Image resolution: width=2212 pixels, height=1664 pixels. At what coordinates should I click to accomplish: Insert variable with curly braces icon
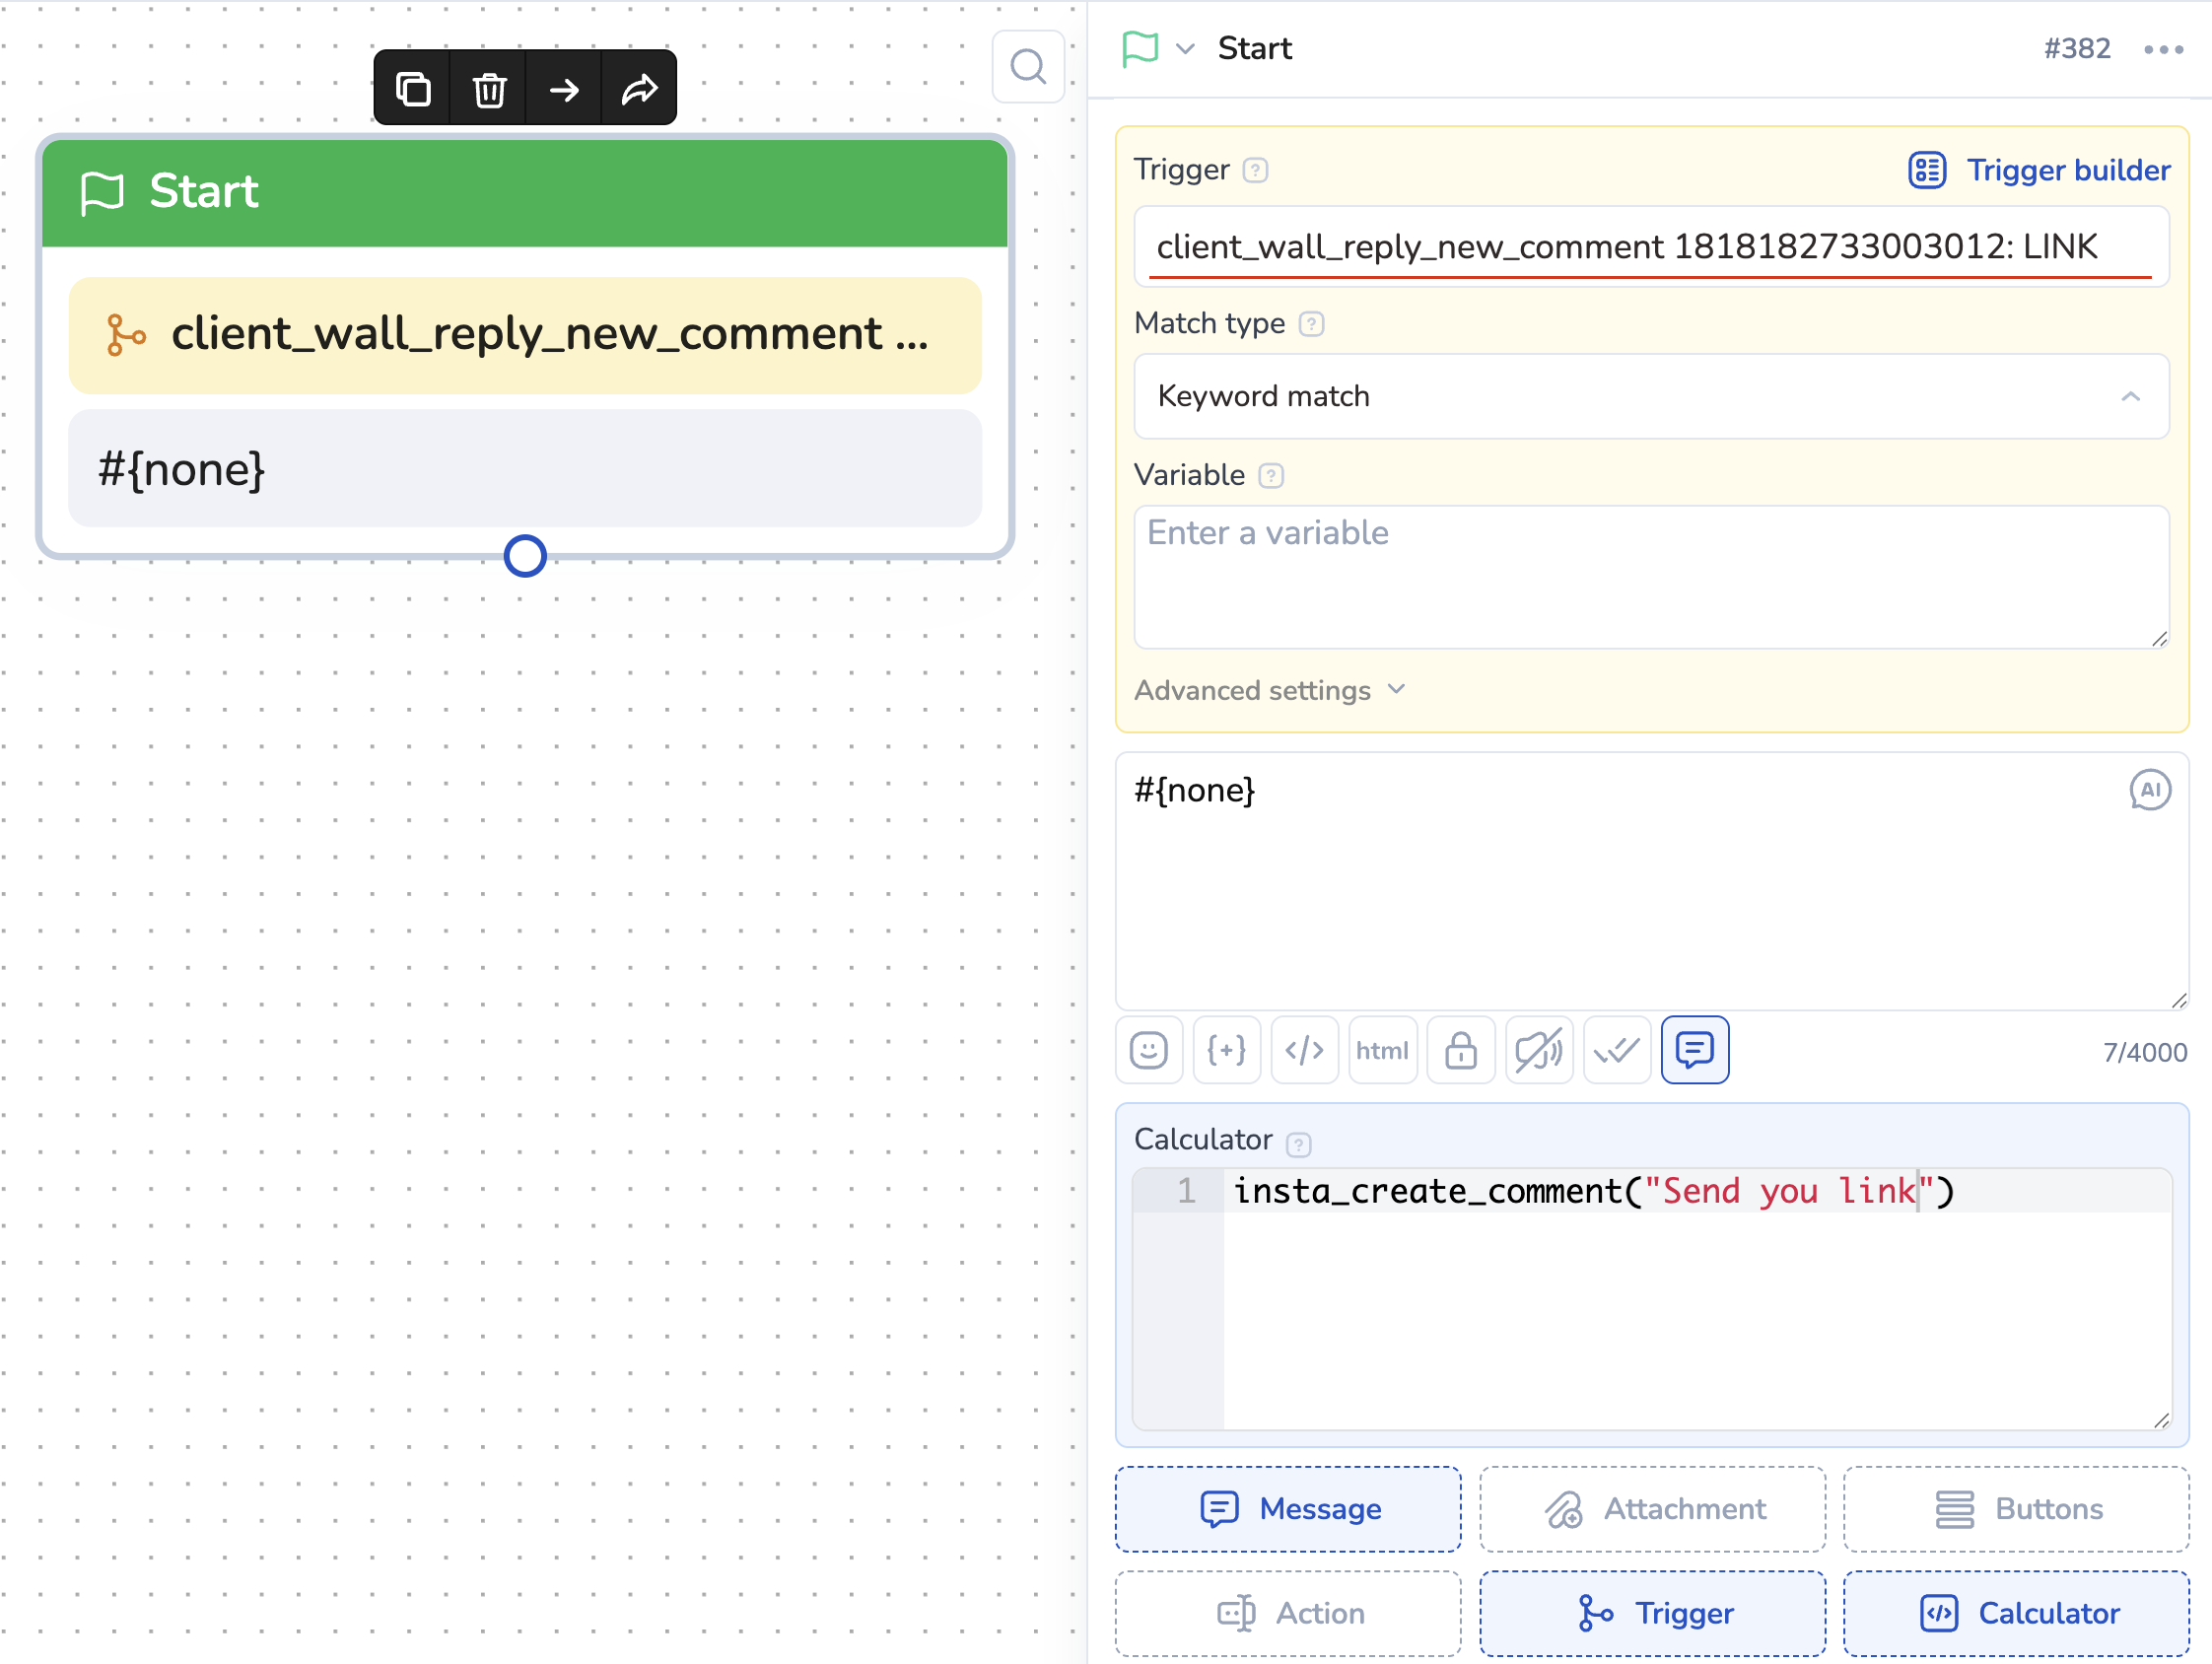pyautogui.click(x=1226, y=1050)
